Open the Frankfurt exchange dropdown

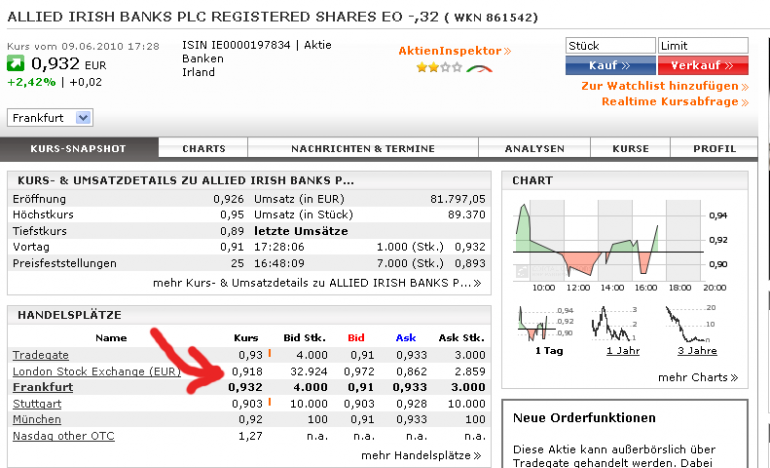coord(50,118)
